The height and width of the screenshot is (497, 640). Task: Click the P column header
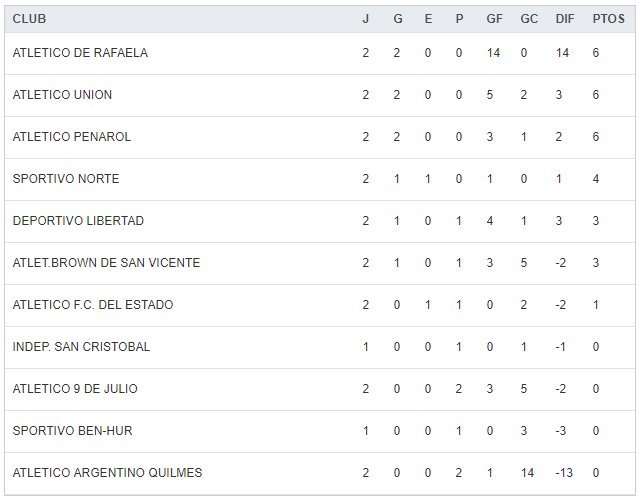click(x=459, y=19)
